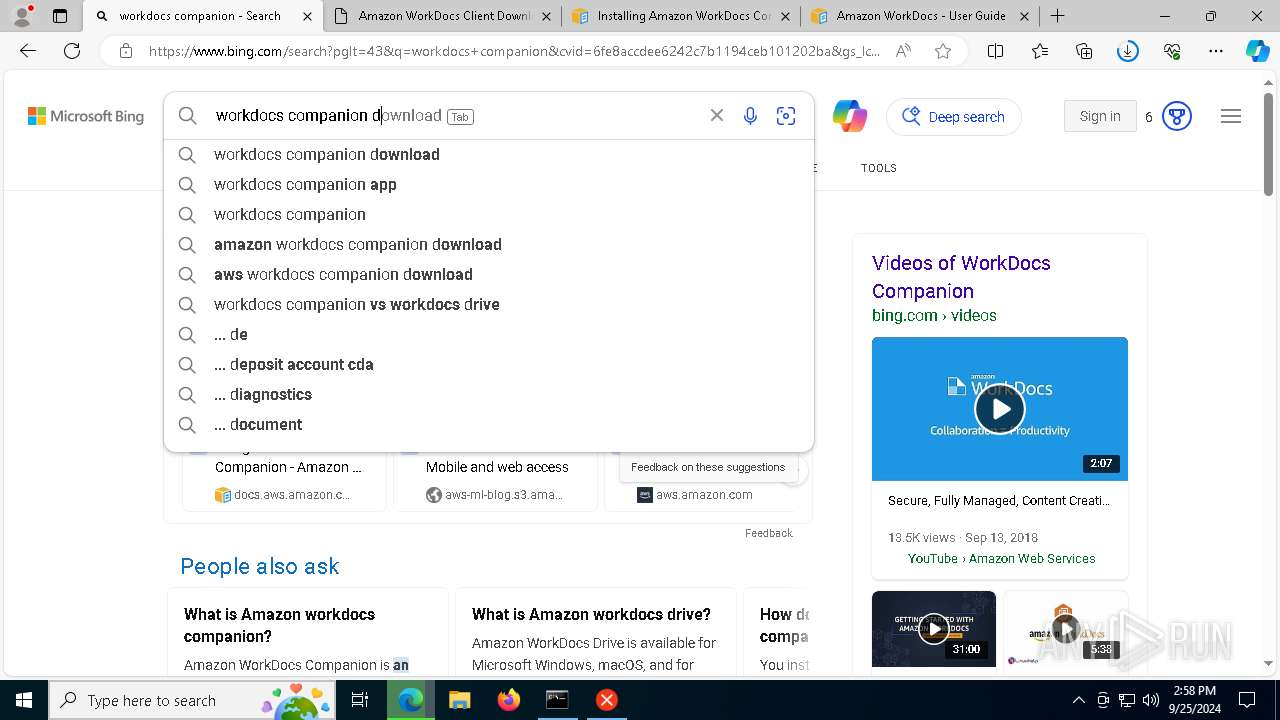Play the WorkDocs Collaboration video
The width and height of the screenshot is (1280, 720).
(x=1000, y=408)
